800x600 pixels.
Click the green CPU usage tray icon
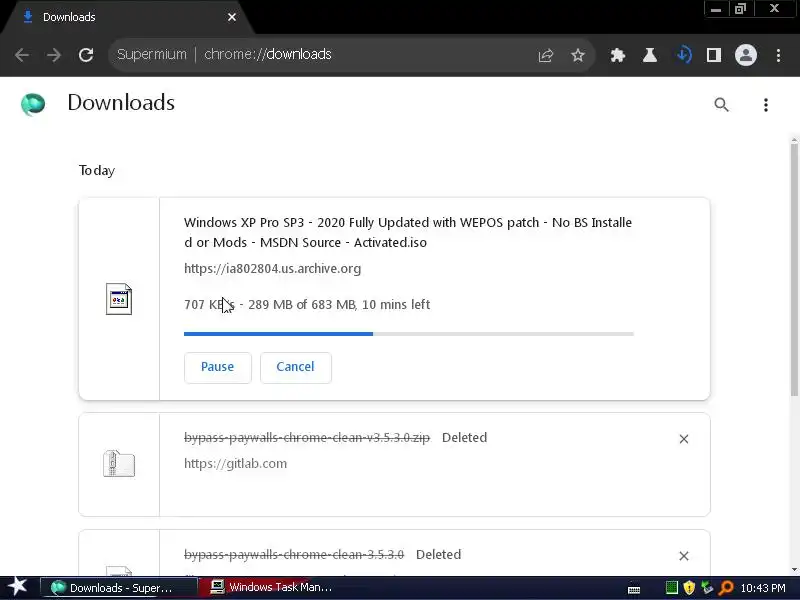coord(672,588)
